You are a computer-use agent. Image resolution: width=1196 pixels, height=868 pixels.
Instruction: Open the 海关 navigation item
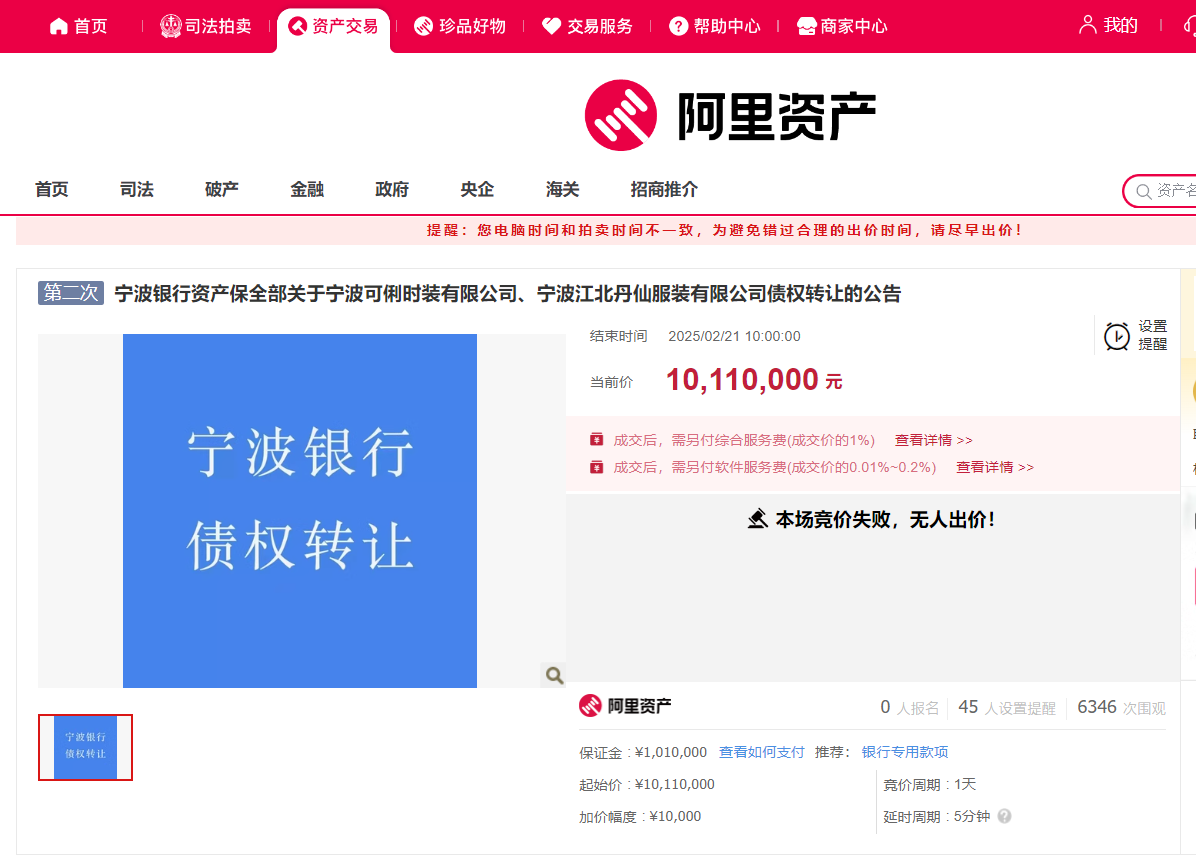pos(562,189)
